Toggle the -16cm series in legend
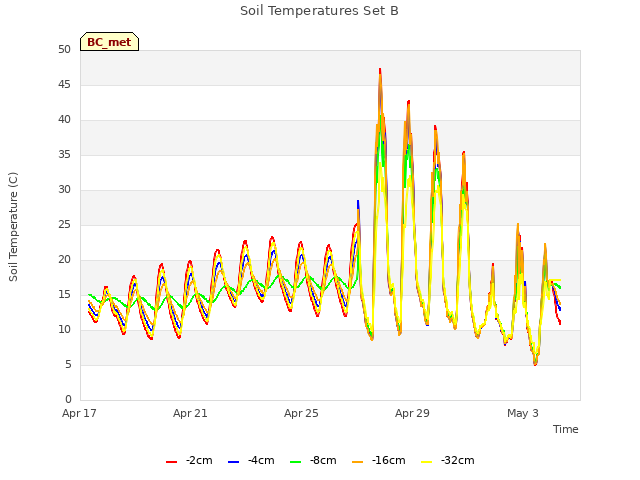Image resolution: width=640 pixels, height=480 pixels. point(378,461)
